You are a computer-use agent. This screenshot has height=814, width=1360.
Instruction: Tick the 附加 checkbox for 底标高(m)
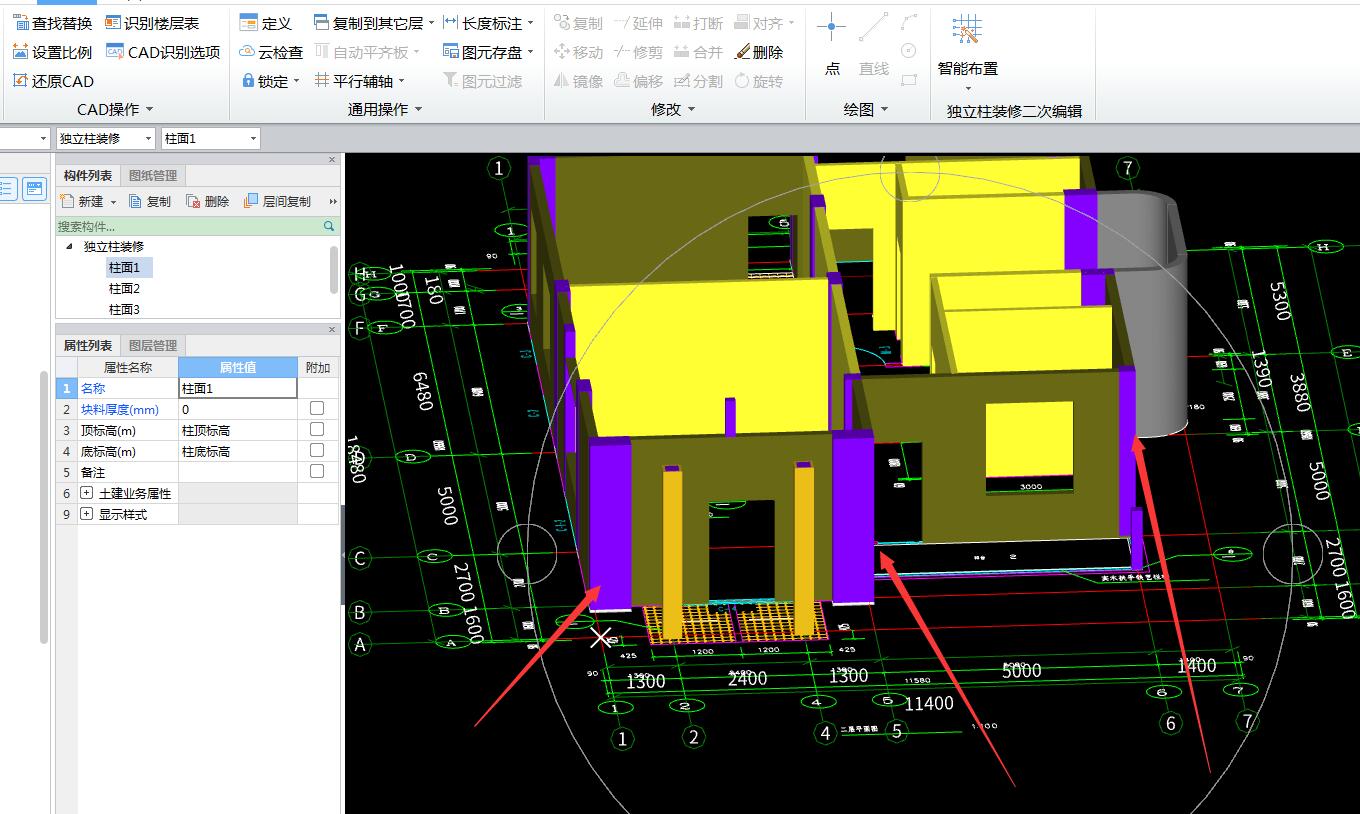pos(317,451)
